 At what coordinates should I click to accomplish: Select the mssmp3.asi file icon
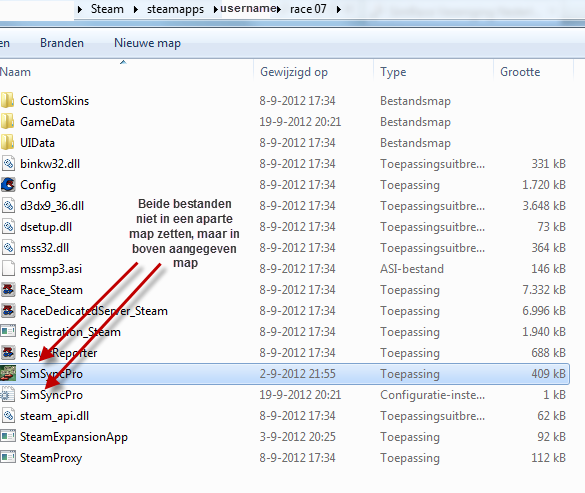click(8, 269)
